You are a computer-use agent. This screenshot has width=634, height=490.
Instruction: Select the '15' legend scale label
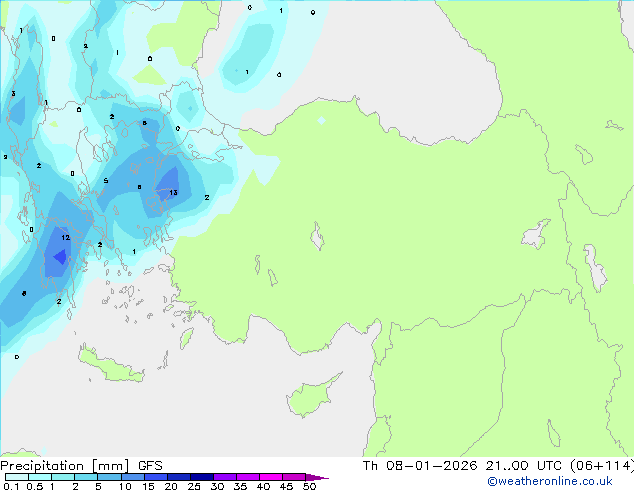click(x=148, y=486)
